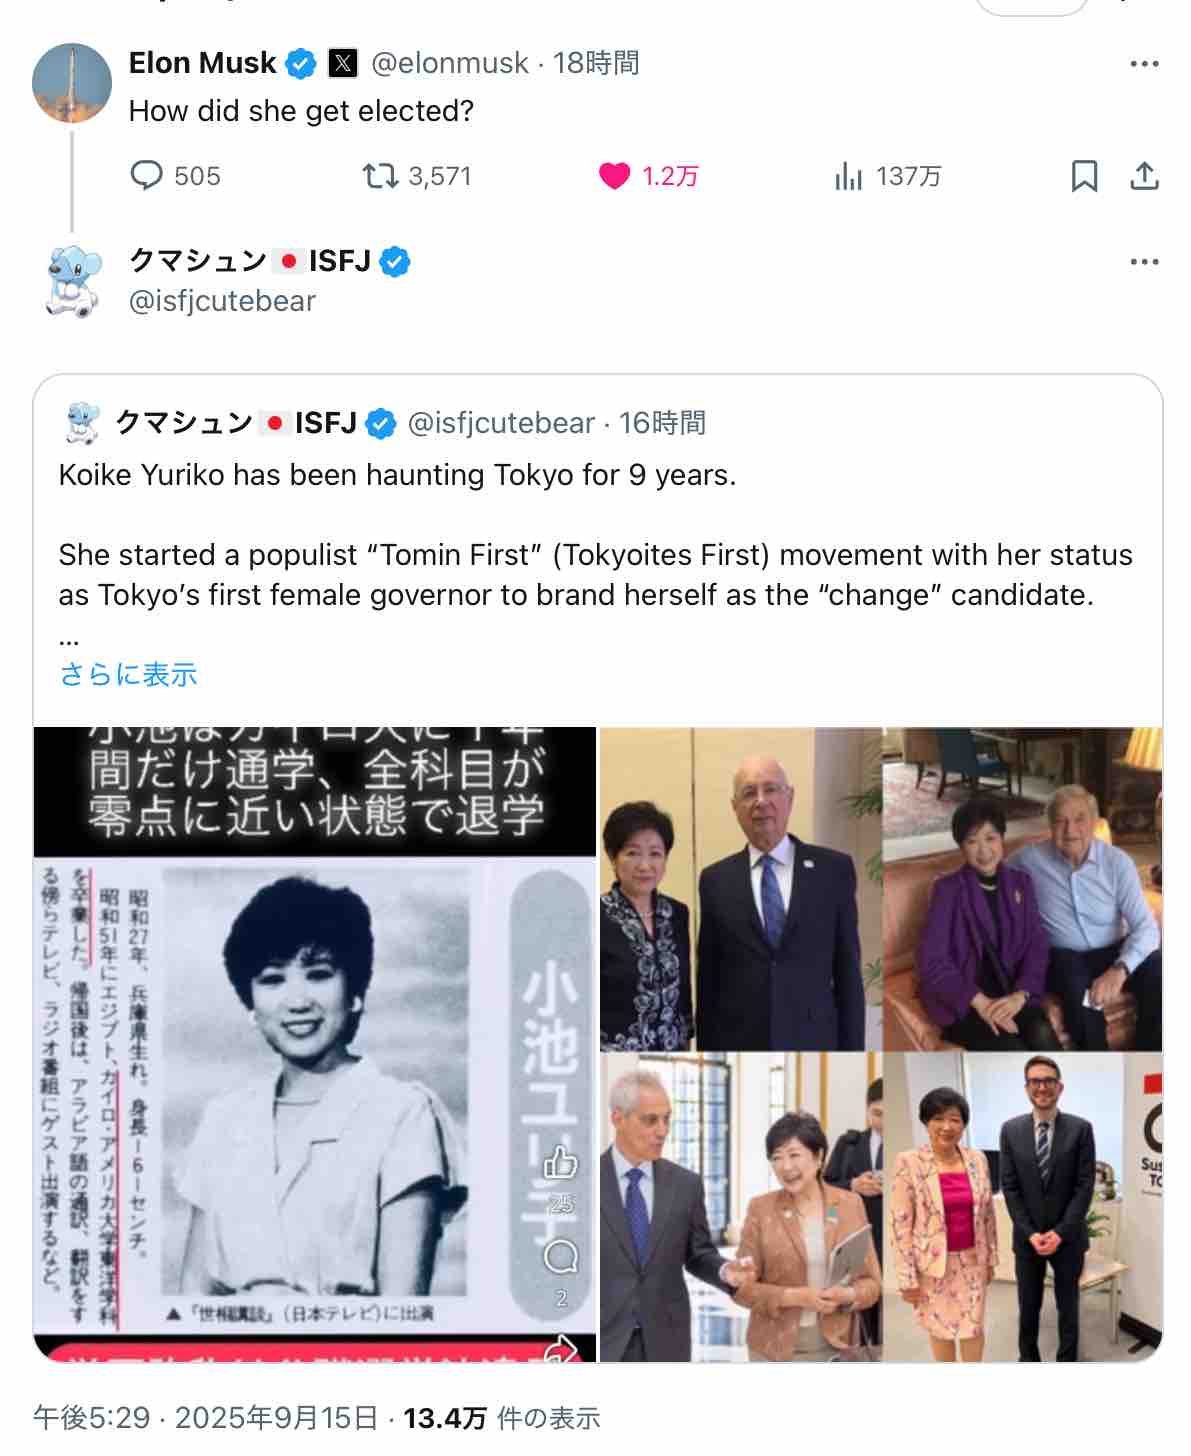Open more options on Elon Musk's tweet

(1144, 64)
